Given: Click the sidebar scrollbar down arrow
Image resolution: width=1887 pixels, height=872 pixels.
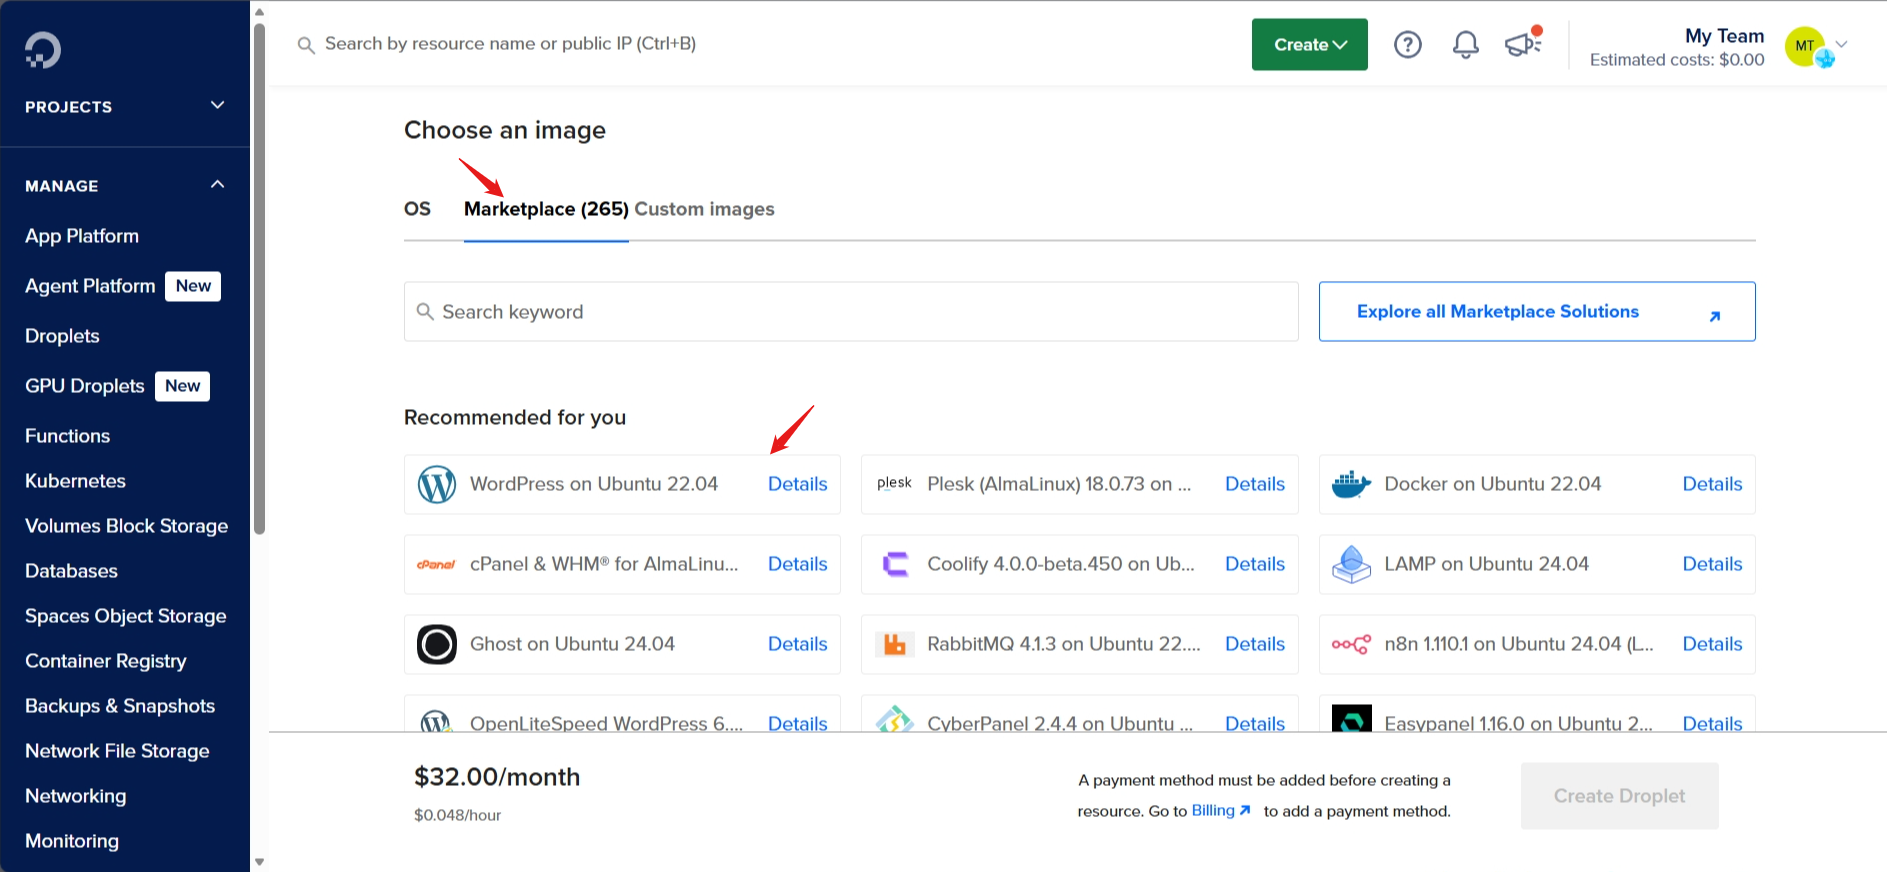Looking at the screenshot, I should (259, 862).
